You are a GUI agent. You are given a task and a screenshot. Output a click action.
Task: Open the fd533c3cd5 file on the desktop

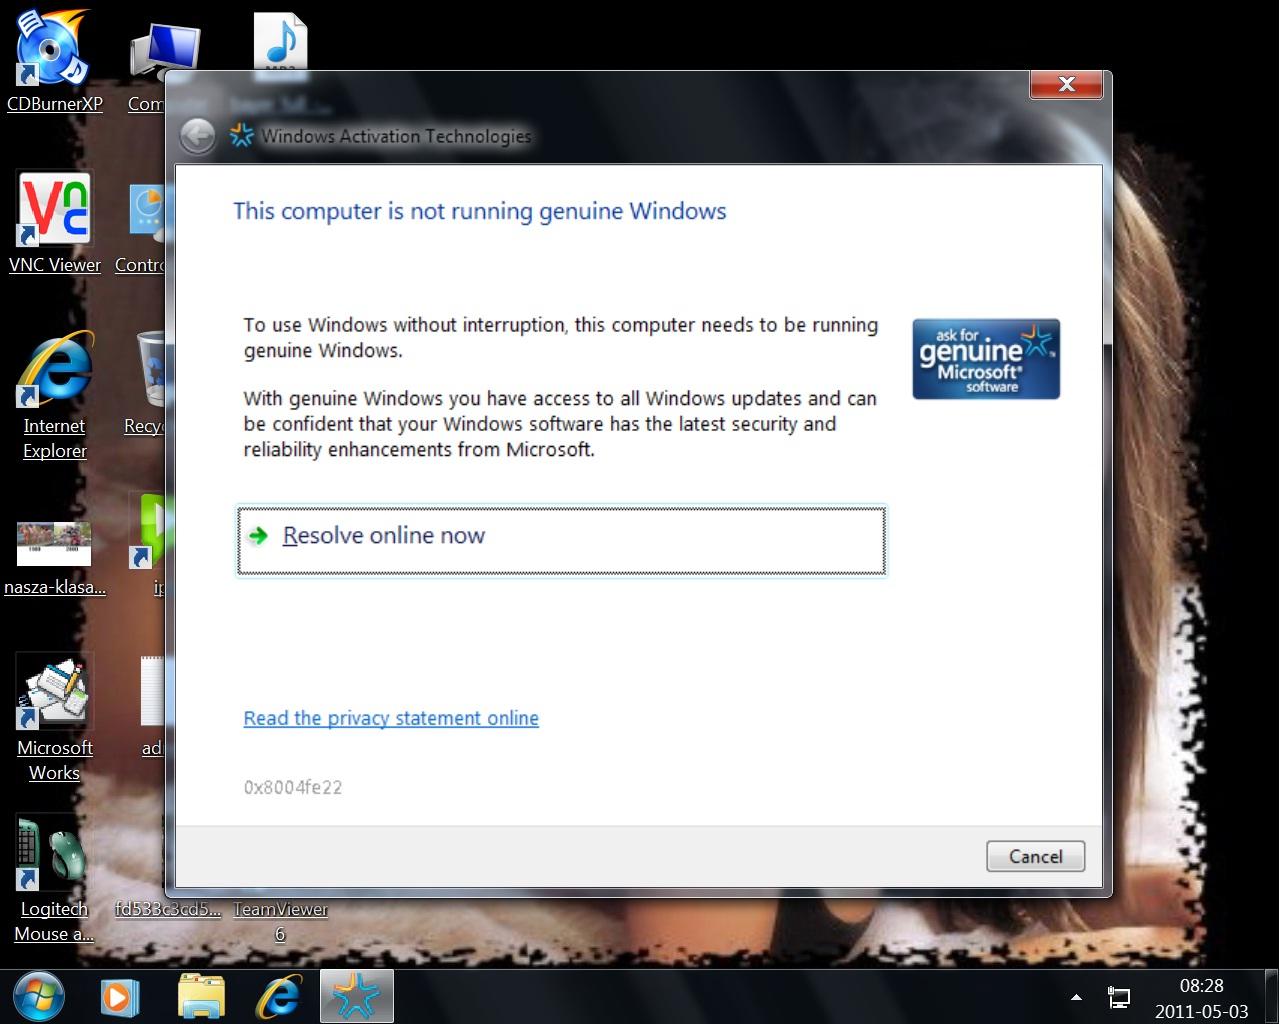tap(167, 908)
